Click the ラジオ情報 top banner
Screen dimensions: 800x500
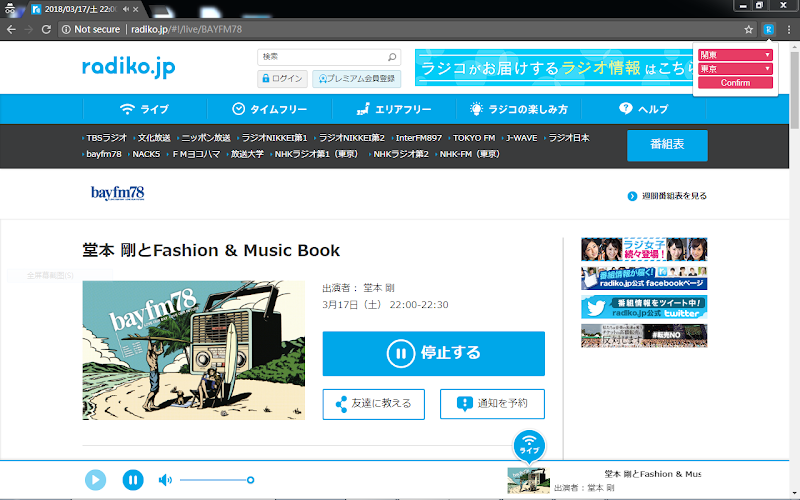pyautogui.click(x=554, y=67)
